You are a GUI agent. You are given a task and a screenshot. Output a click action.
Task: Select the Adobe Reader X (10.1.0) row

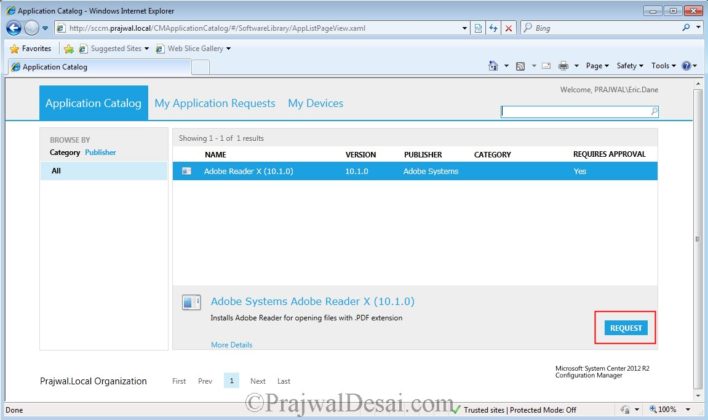[415, 171]
